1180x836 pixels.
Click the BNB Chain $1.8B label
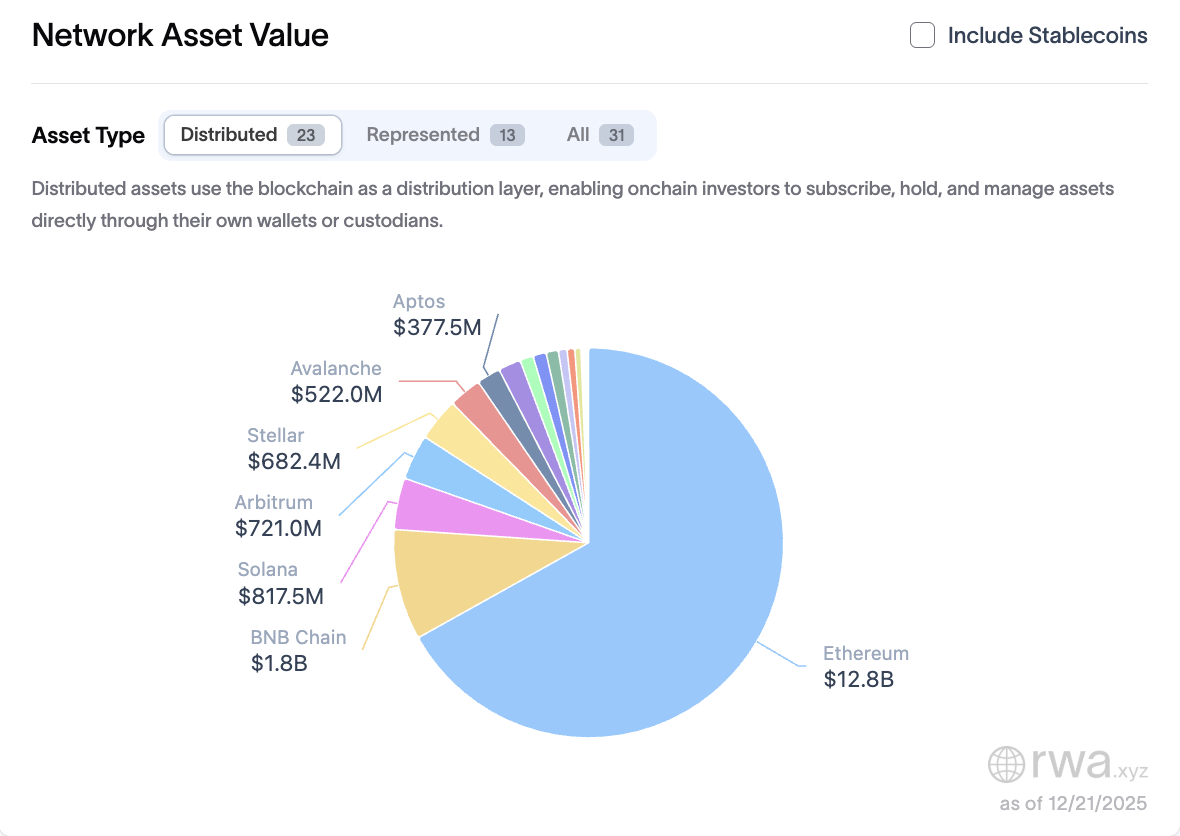point(298,650)
